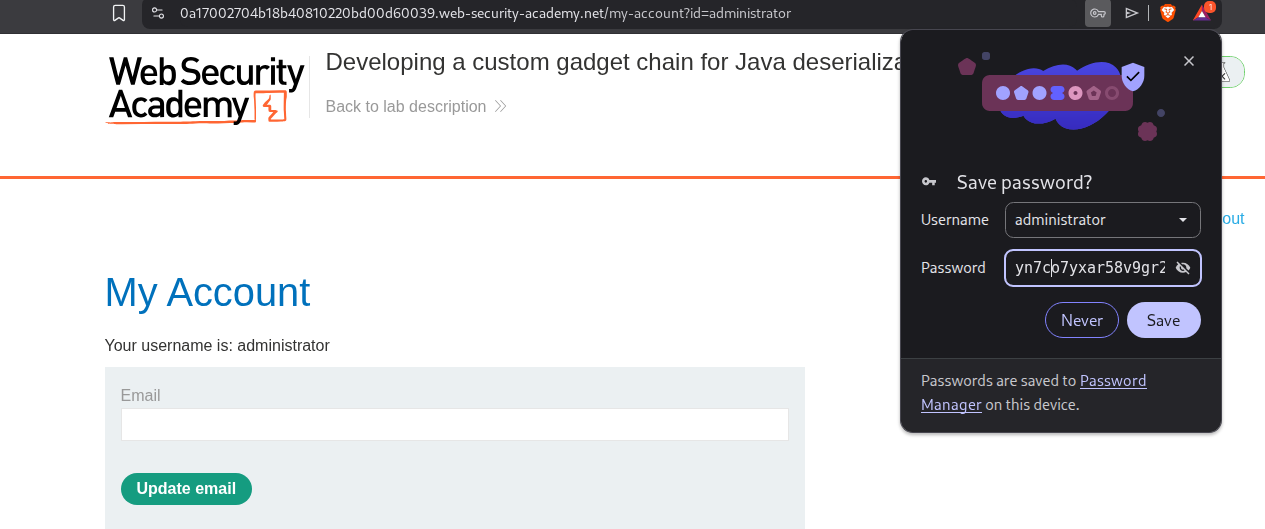Open the Password Manager link

pos(1112,381)
